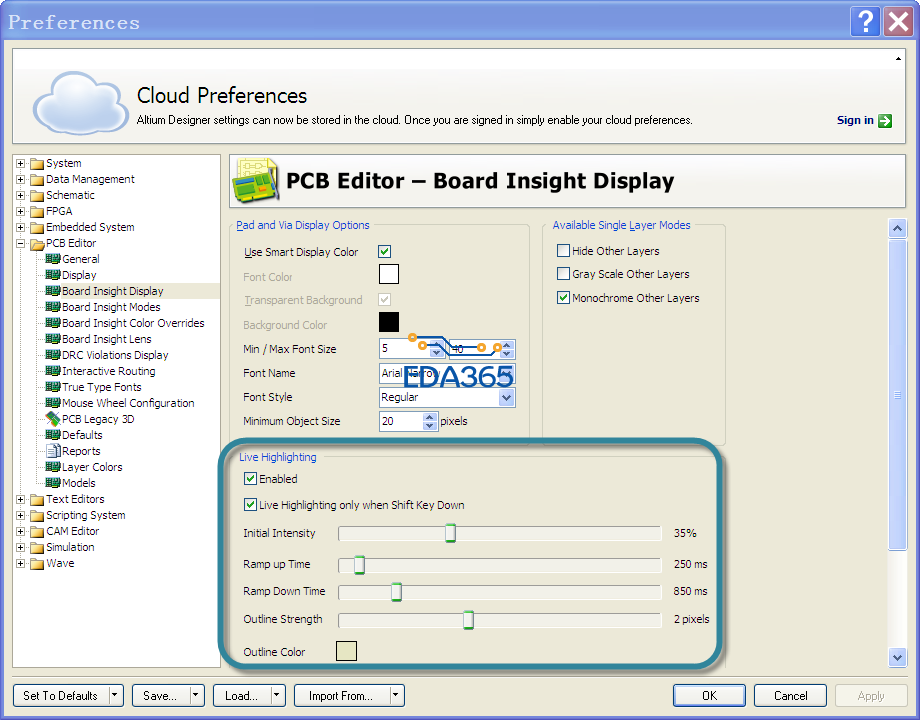Increase the Minimum Object Size spinner
The image size is (920, 720).
(430, 417)
